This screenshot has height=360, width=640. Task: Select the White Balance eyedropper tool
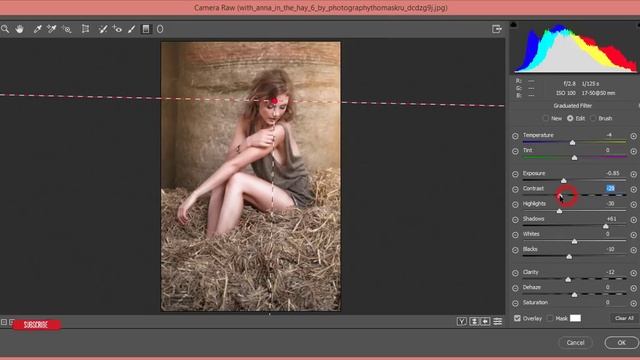(37, 29)
